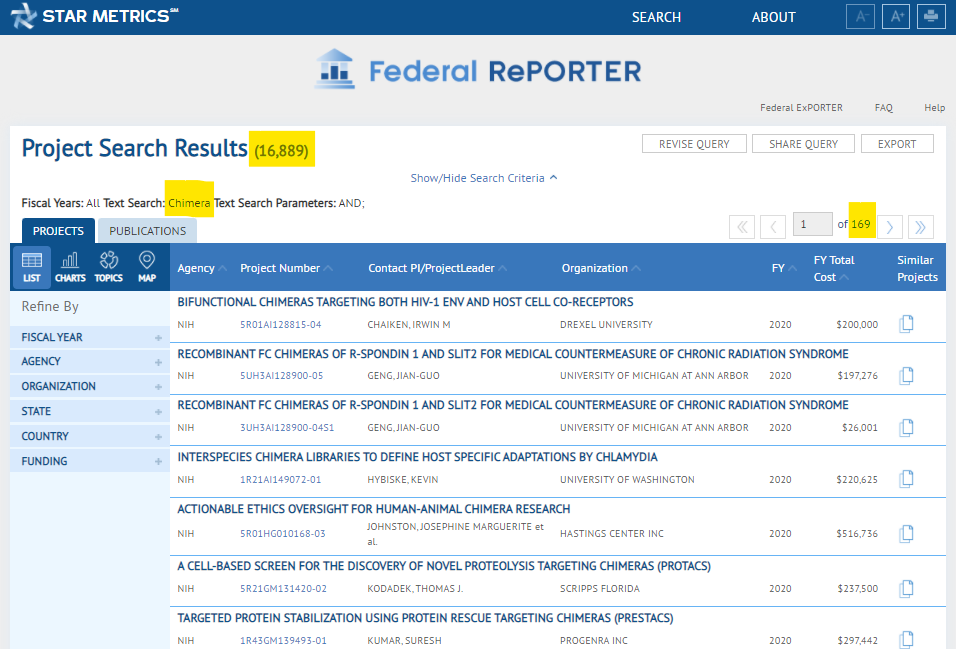This screenshot has width=956, height=649.
Task: Click HASTINGS CENTER INC organization cell
Action: [612, 534]
